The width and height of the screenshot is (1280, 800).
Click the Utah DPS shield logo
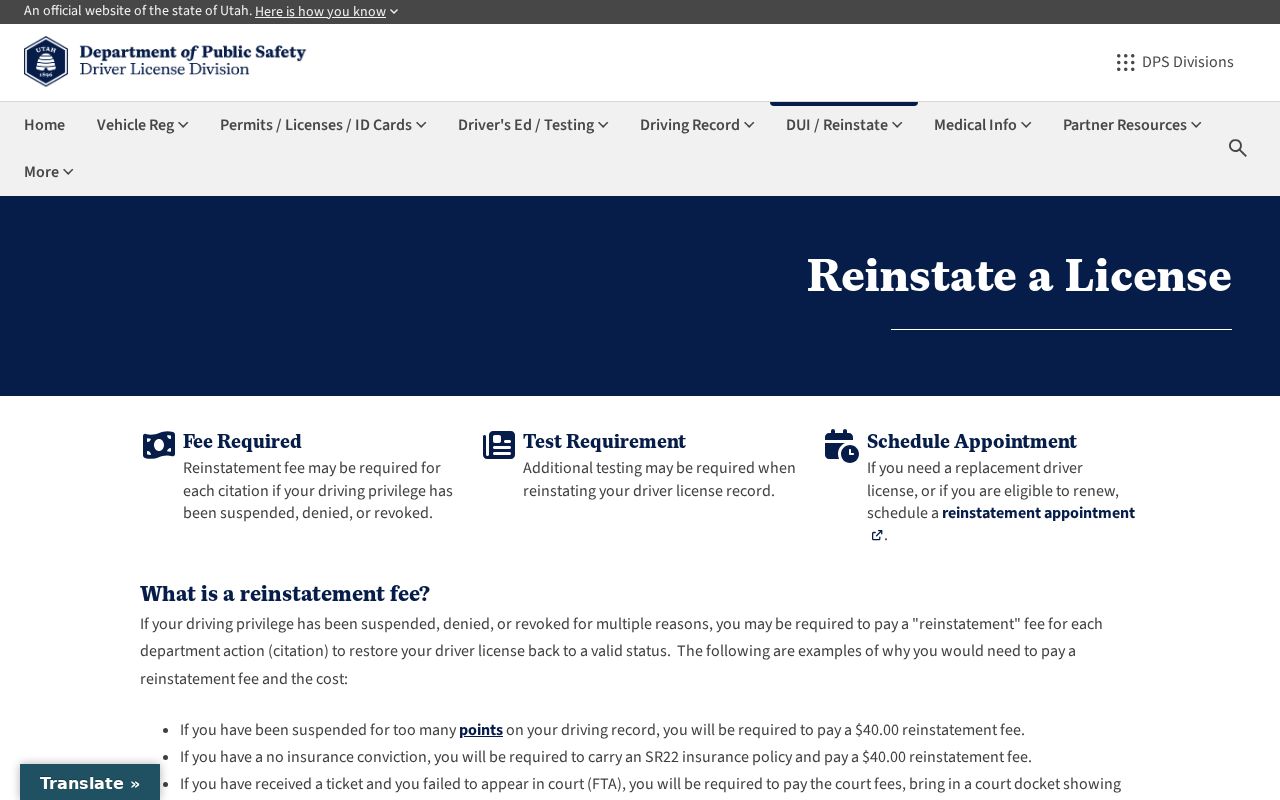(x=46, y=62)
